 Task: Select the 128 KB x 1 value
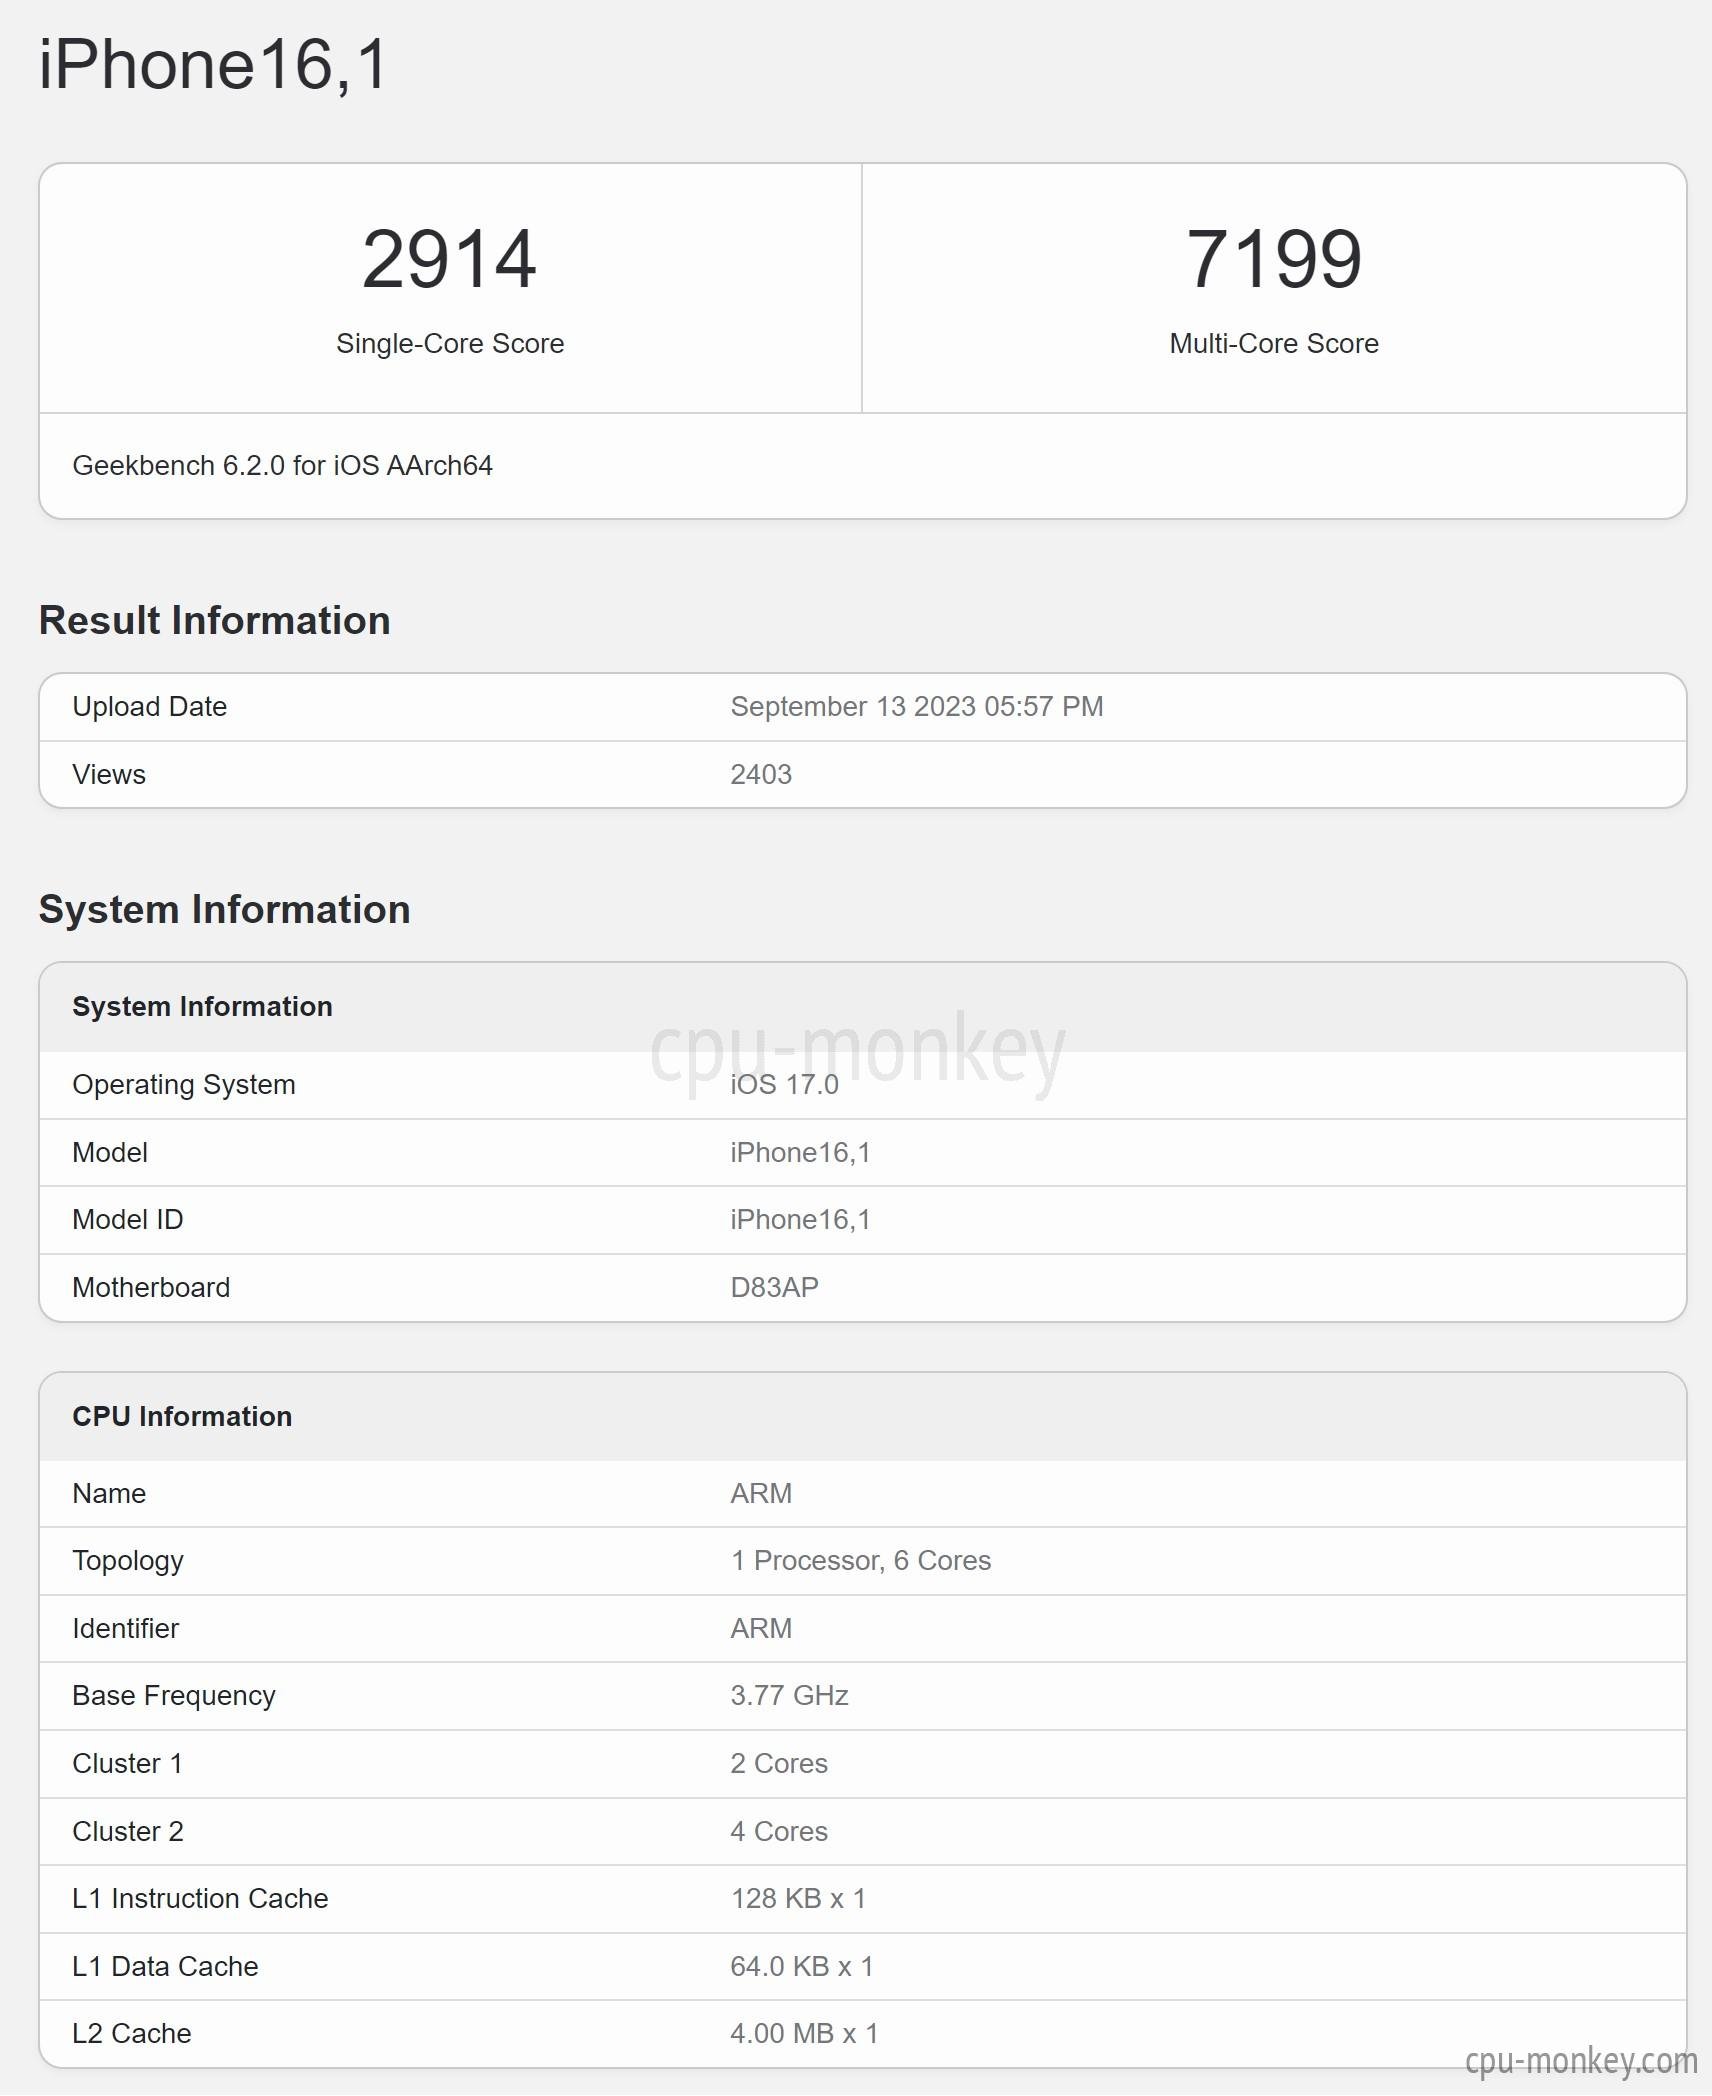pos(798,1898)
